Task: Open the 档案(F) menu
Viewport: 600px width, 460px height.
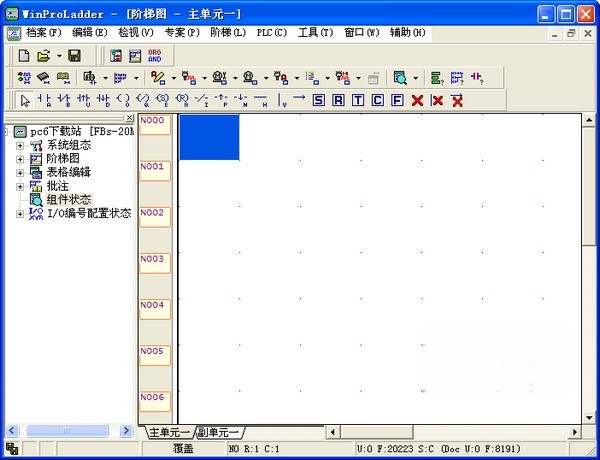Action: click(43, 33)
